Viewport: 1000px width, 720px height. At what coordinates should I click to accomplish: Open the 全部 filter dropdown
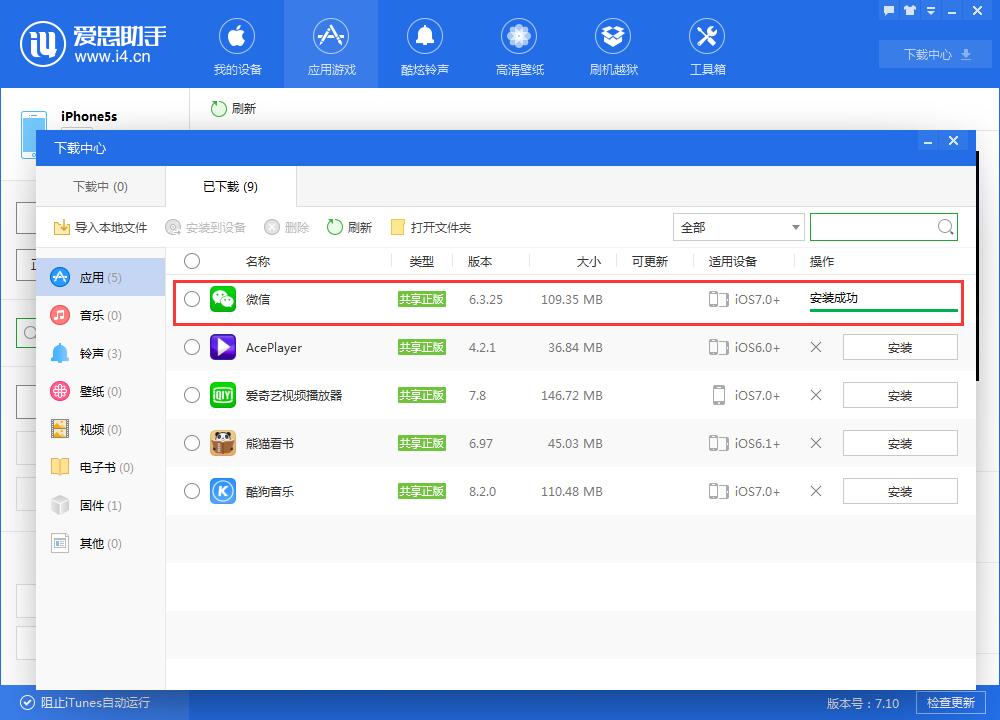click(738, 227)
